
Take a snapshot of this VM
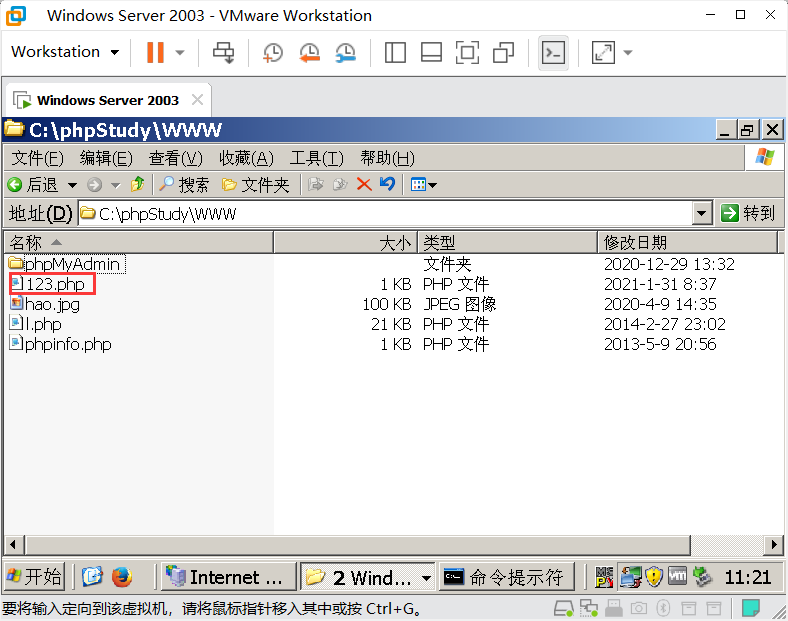[x=273, y=52]
